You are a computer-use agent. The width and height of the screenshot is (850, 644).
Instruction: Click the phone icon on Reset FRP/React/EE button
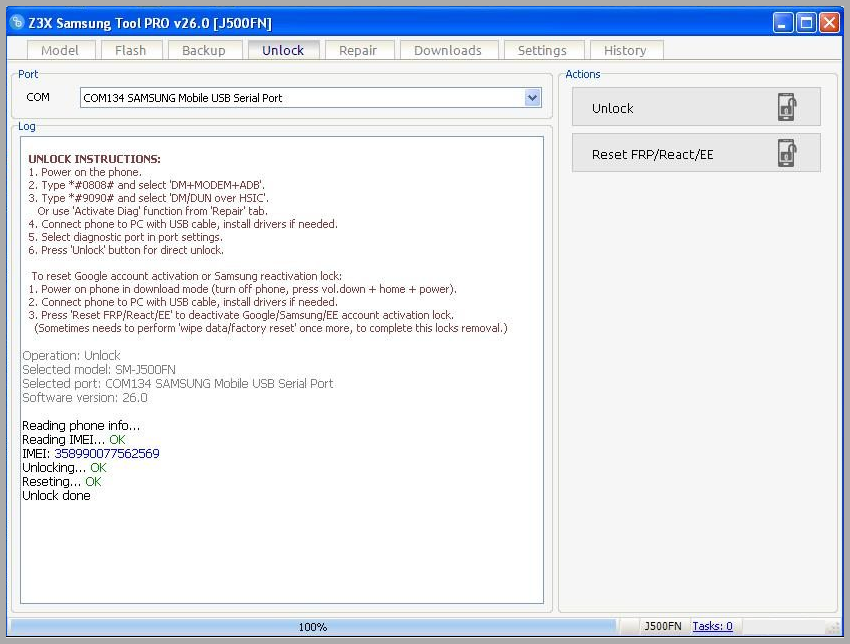787,153
